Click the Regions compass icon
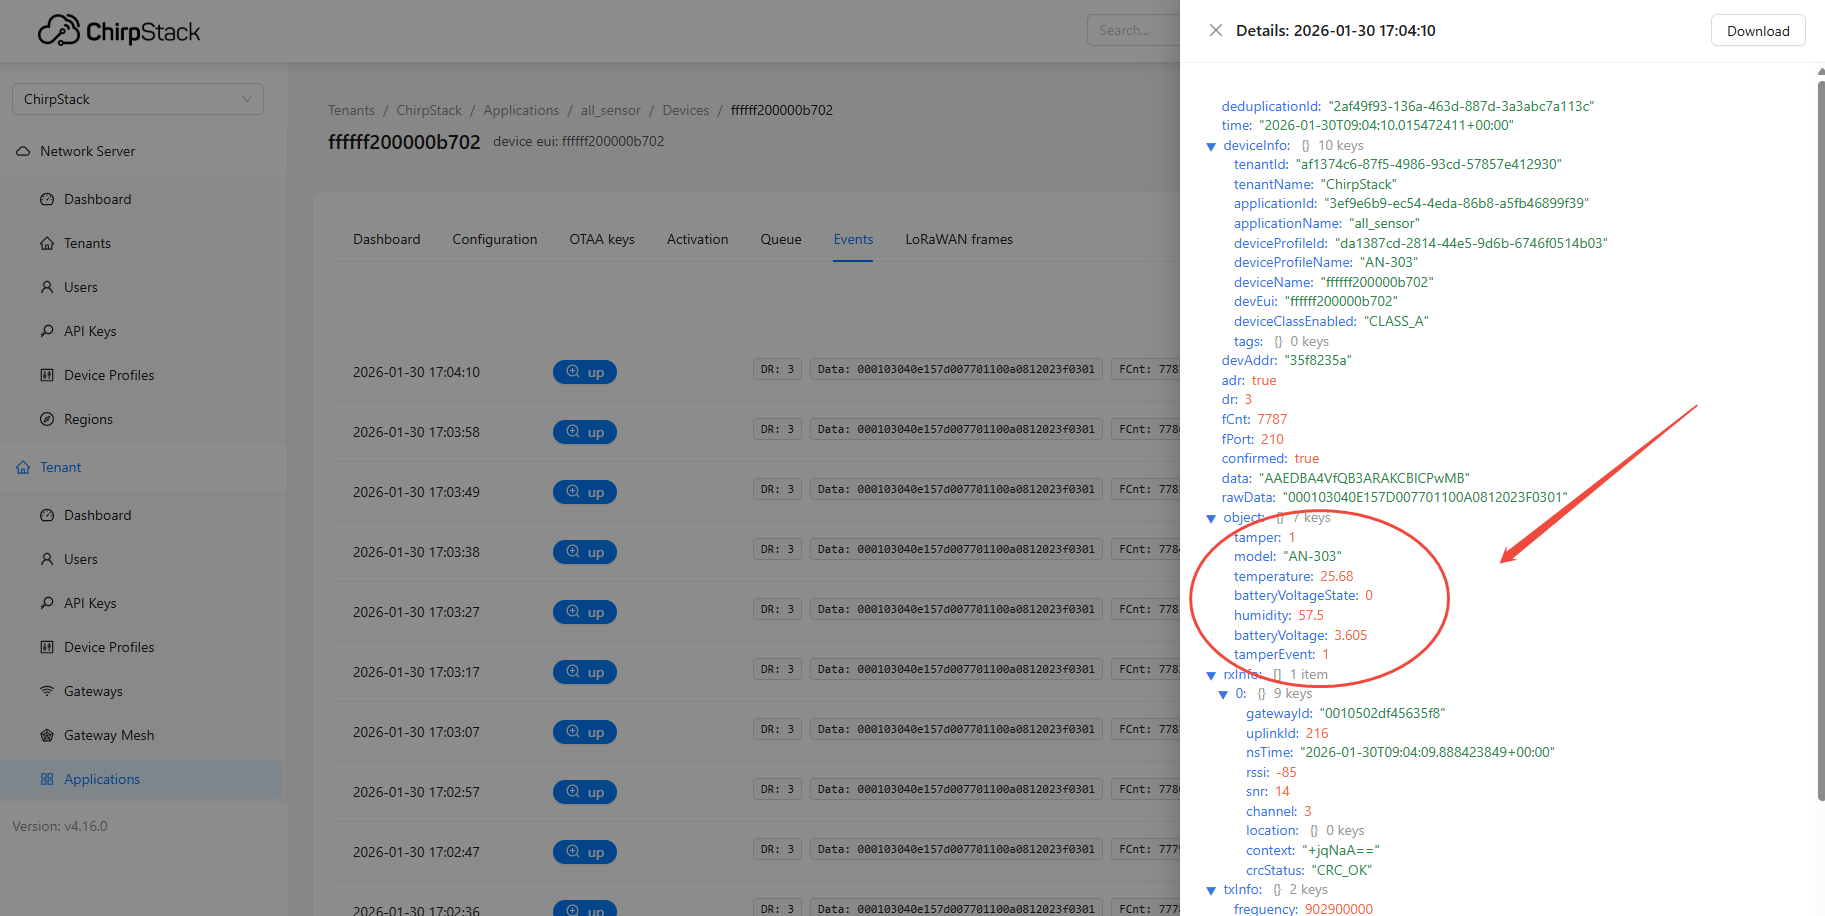Viewport: 1825px width, 916px height. point(47,419)
